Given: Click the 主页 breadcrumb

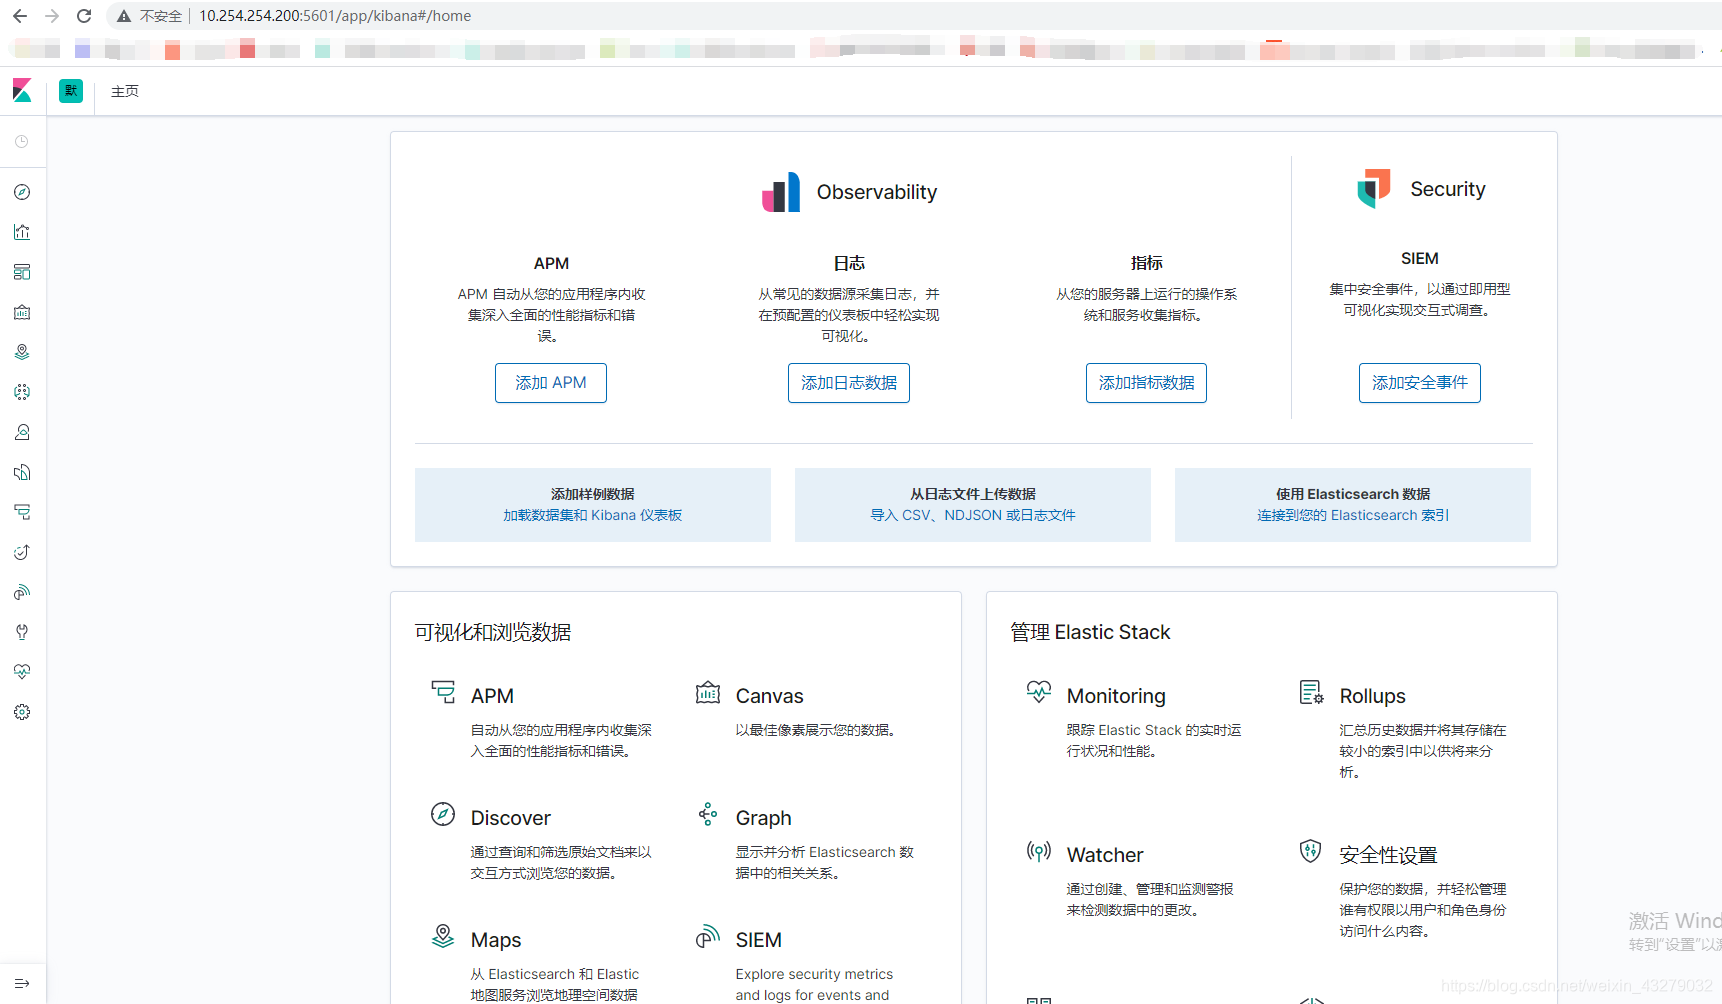Looking at the screenshot, I should pos(125,91).
